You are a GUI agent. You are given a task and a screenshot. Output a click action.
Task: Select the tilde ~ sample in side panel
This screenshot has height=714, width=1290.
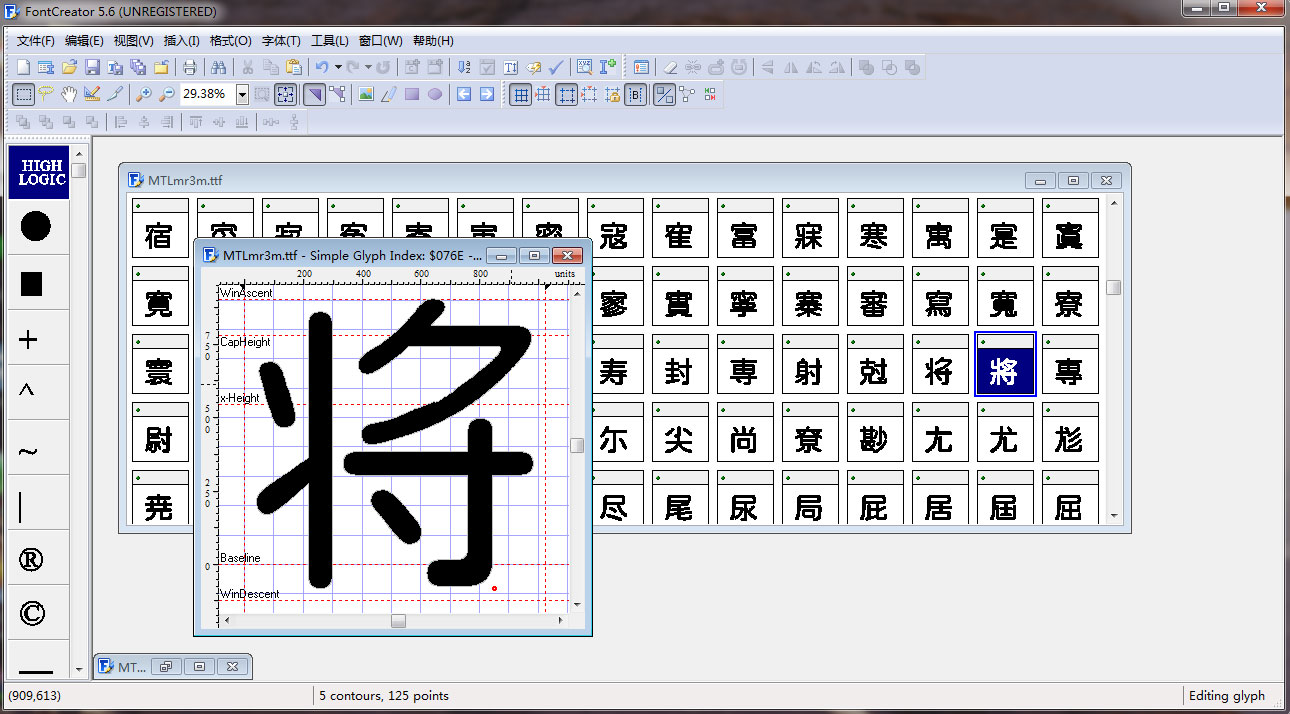28,451
